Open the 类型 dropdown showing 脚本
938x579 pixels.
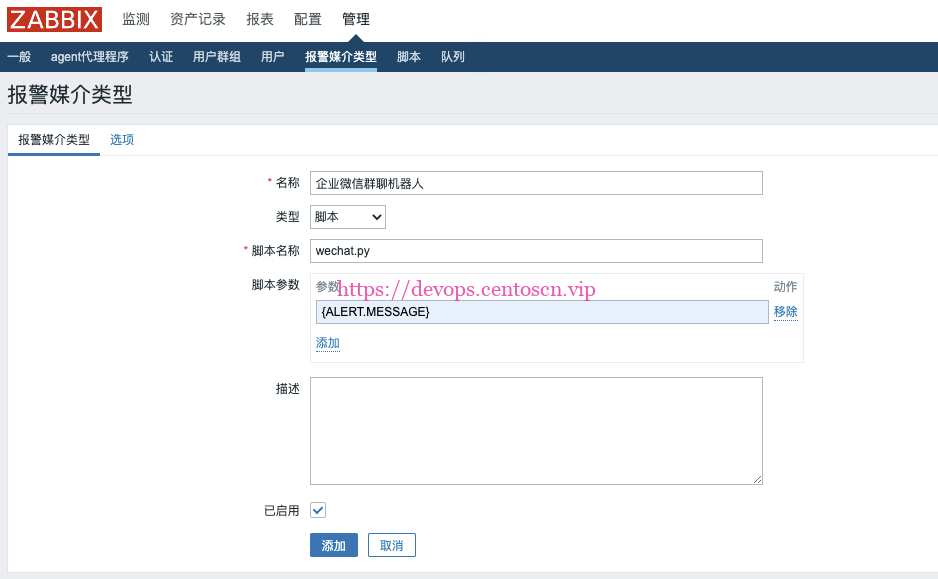[347, 216]
